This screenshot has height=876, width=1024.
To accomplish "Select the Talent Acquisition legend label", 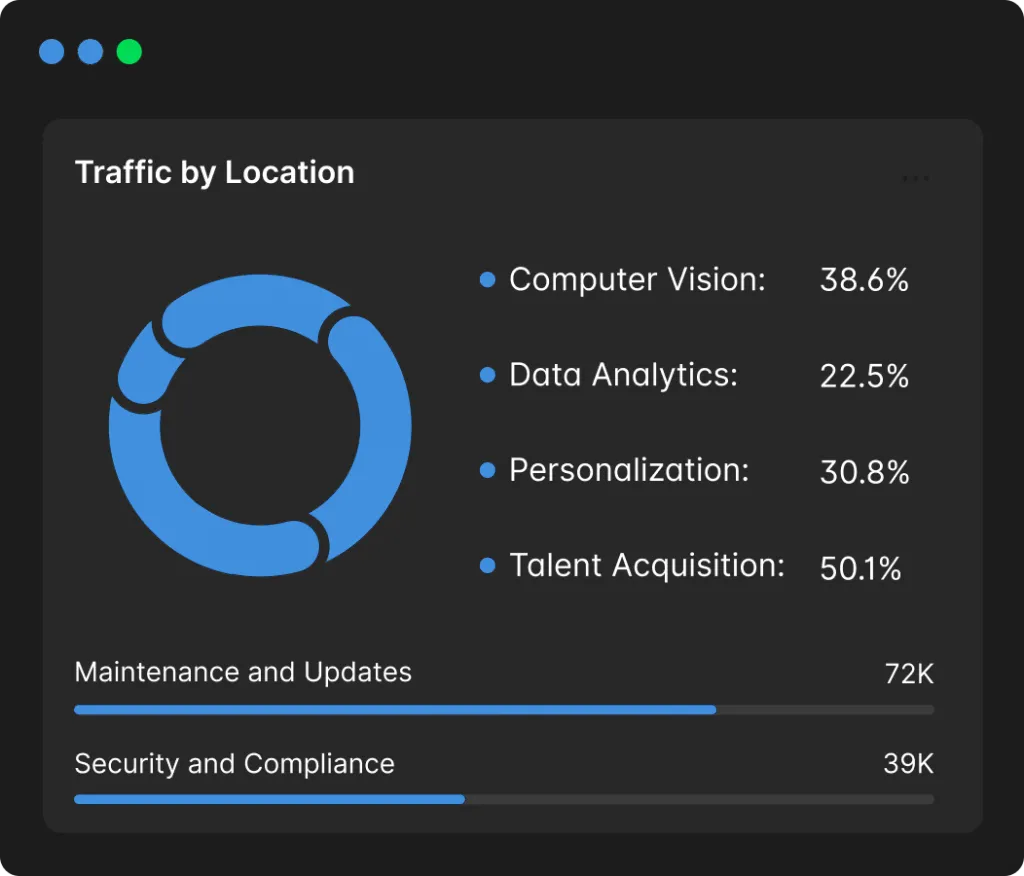I will point(647,566).
